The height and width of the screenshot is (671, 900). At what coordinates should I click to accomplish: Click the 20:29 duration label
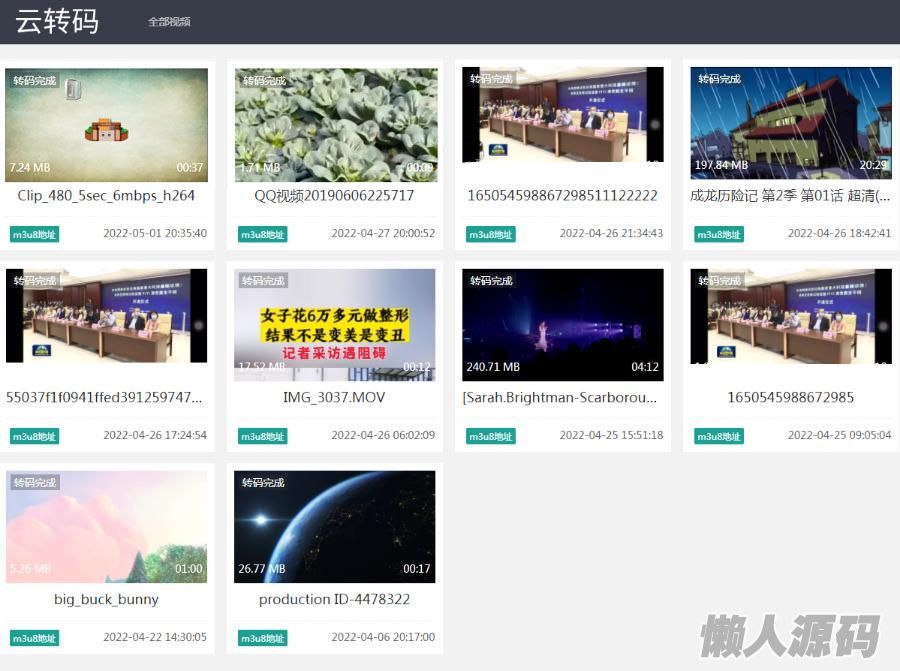873,165
